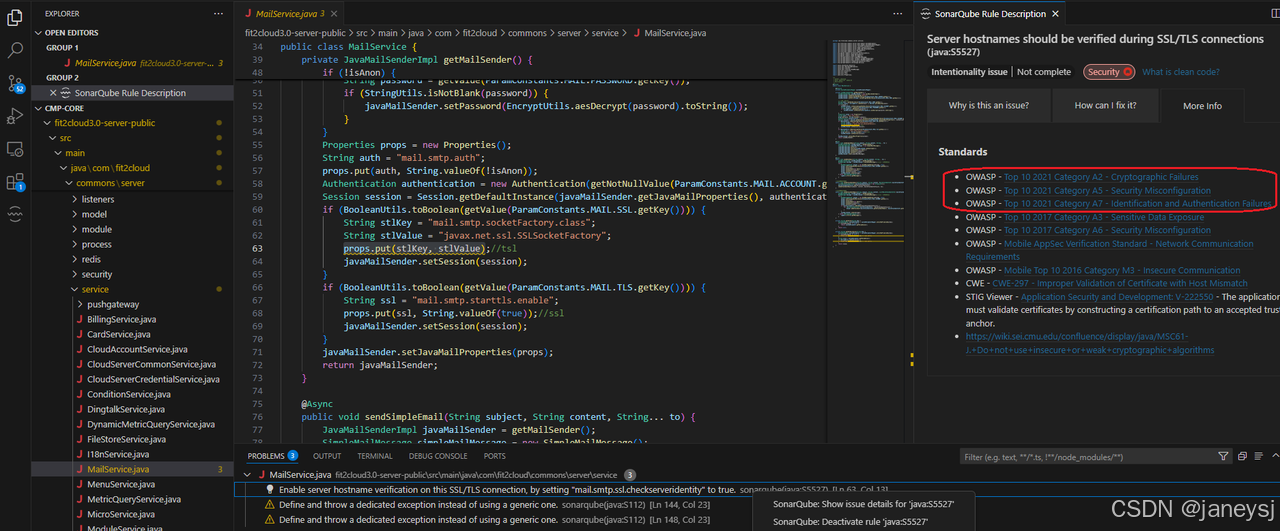Viewport: 1280px width, 531px height.
Task: Open the 'How can I fix it?' tab
Action: 1105,105
